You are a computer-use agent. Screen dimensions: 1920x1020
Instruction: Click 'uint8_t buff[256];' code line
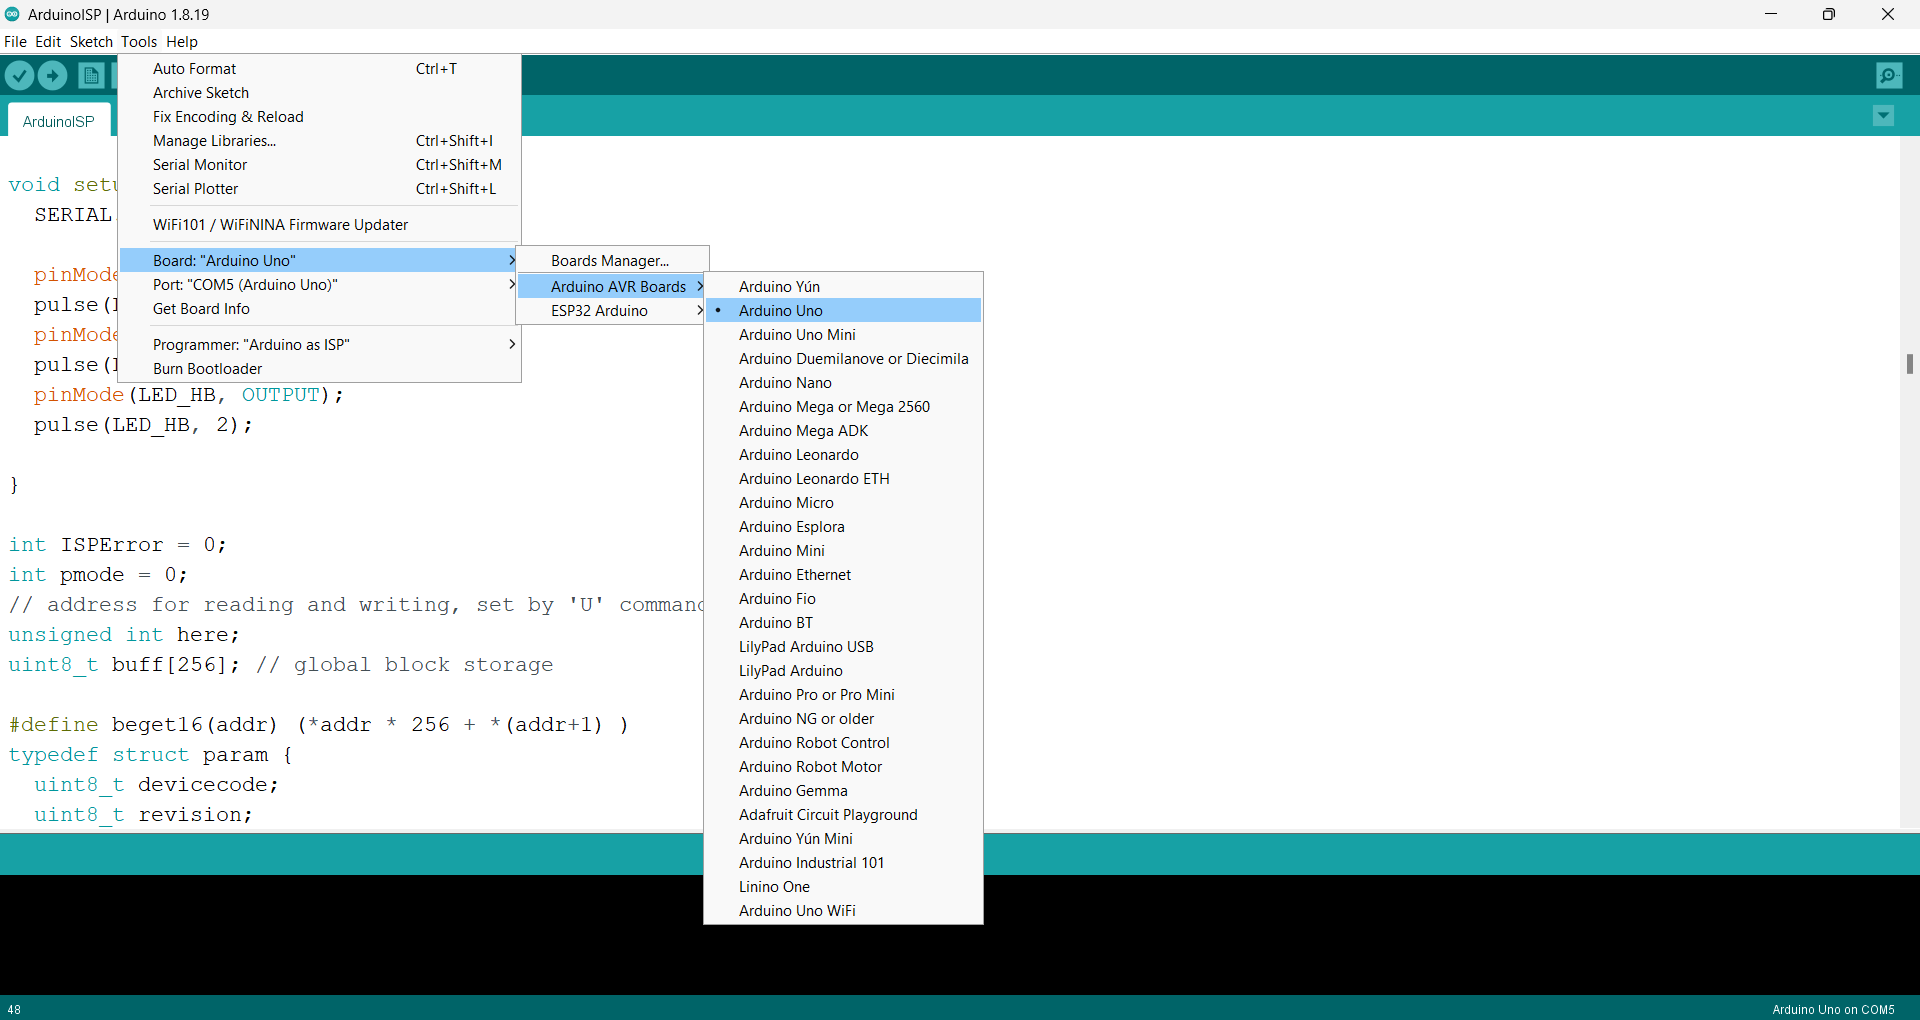124,665
